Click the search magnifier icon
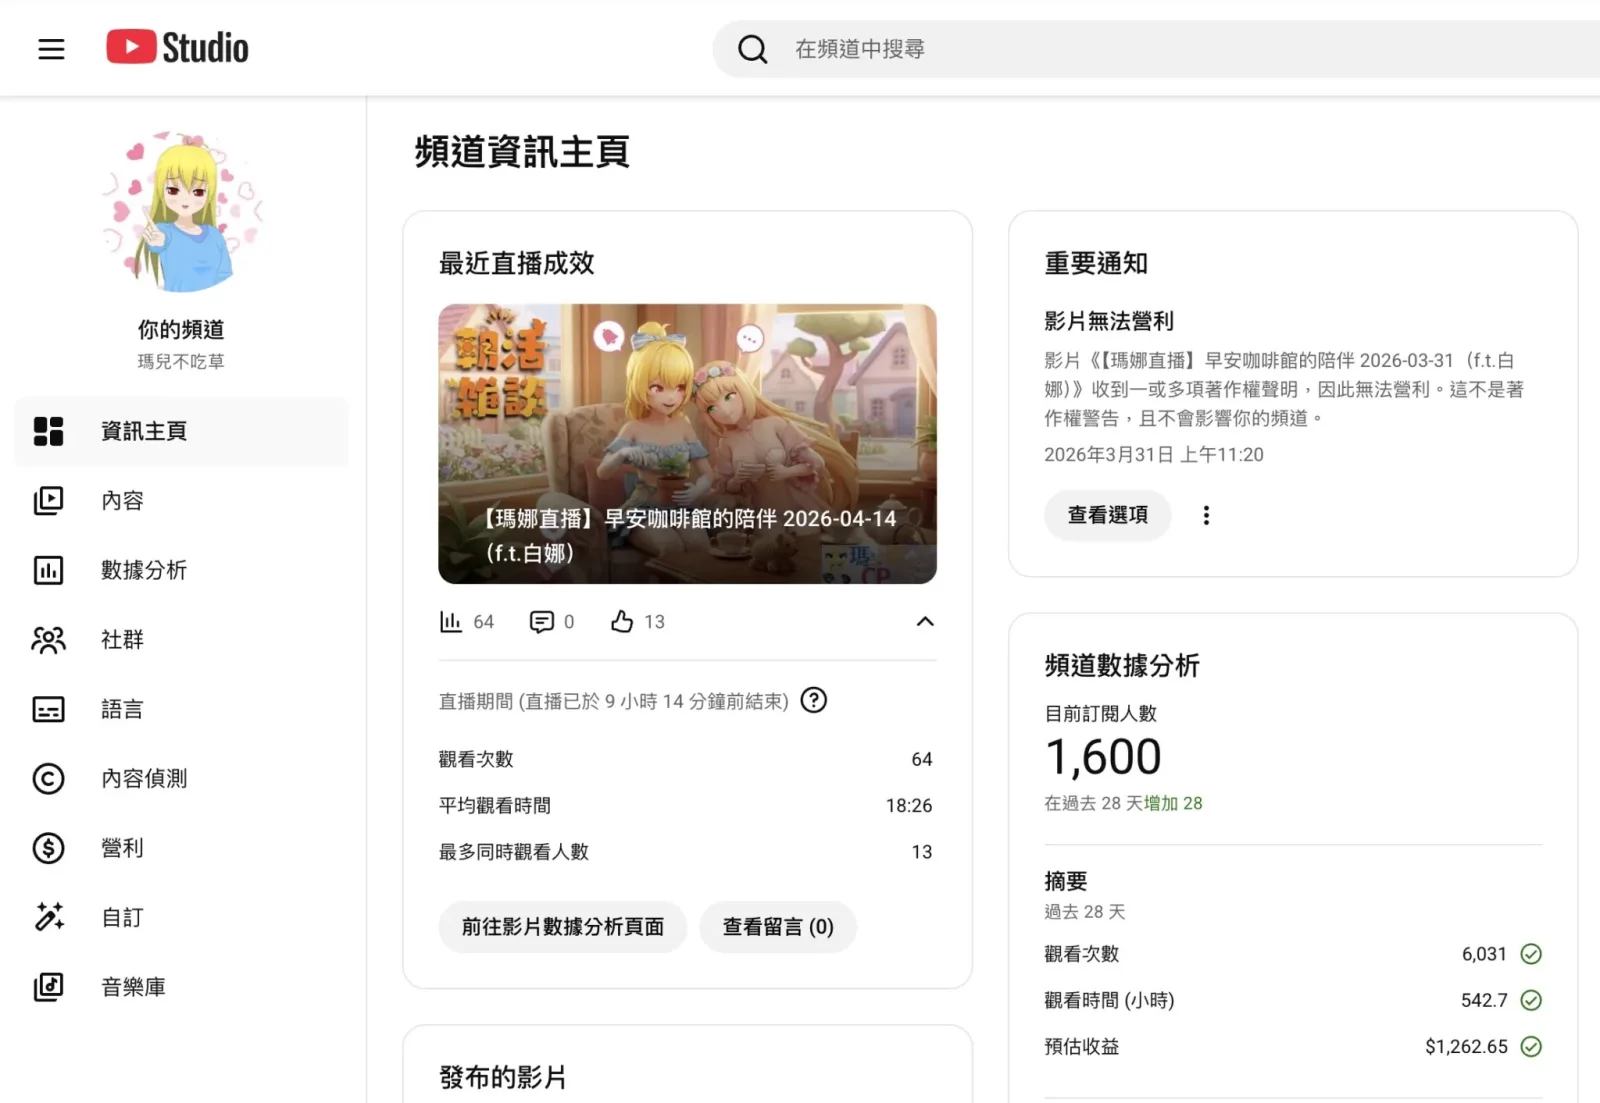This screenshot has height=1103, width=1600. tap(752, 49)
